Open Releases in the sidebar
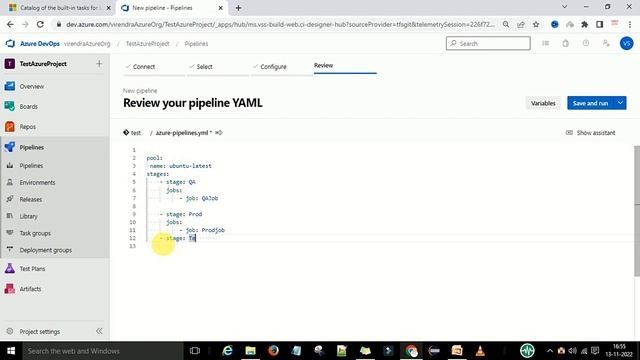 pyautogui.click(x=31, y=199)
